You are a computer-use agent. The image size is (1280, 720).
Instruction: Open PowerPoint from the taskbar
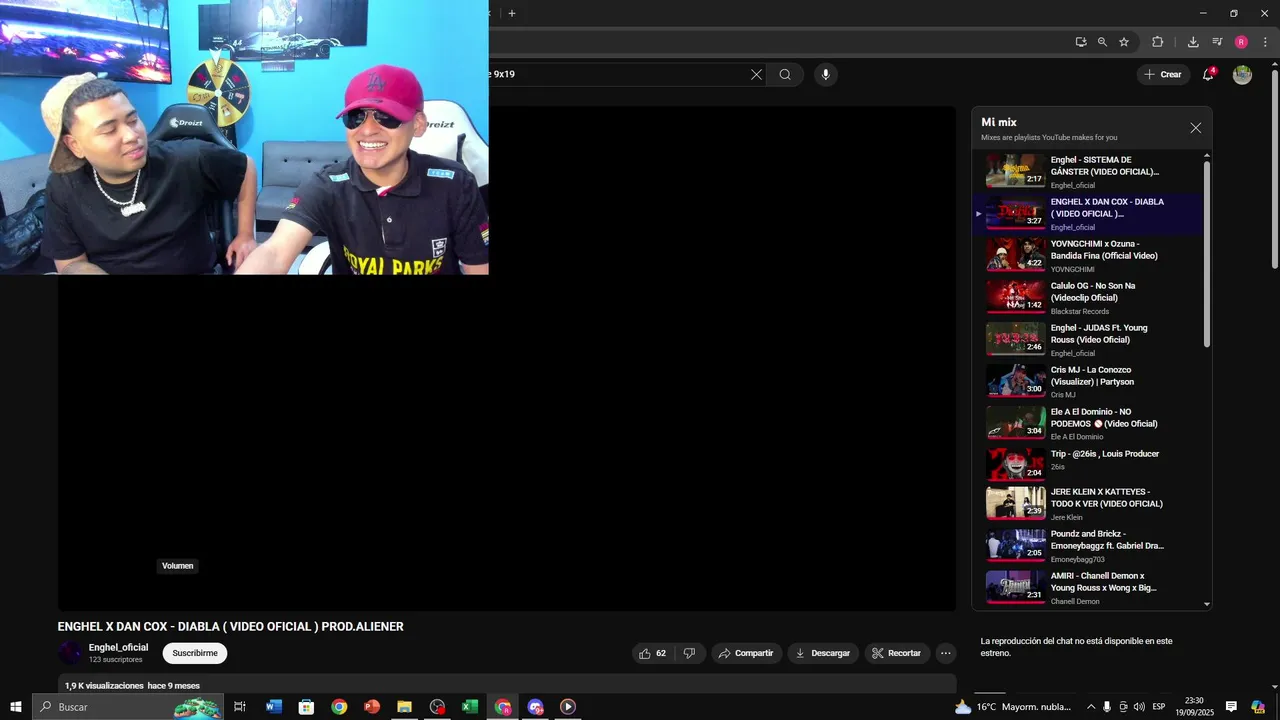click(x=372, y=707)
